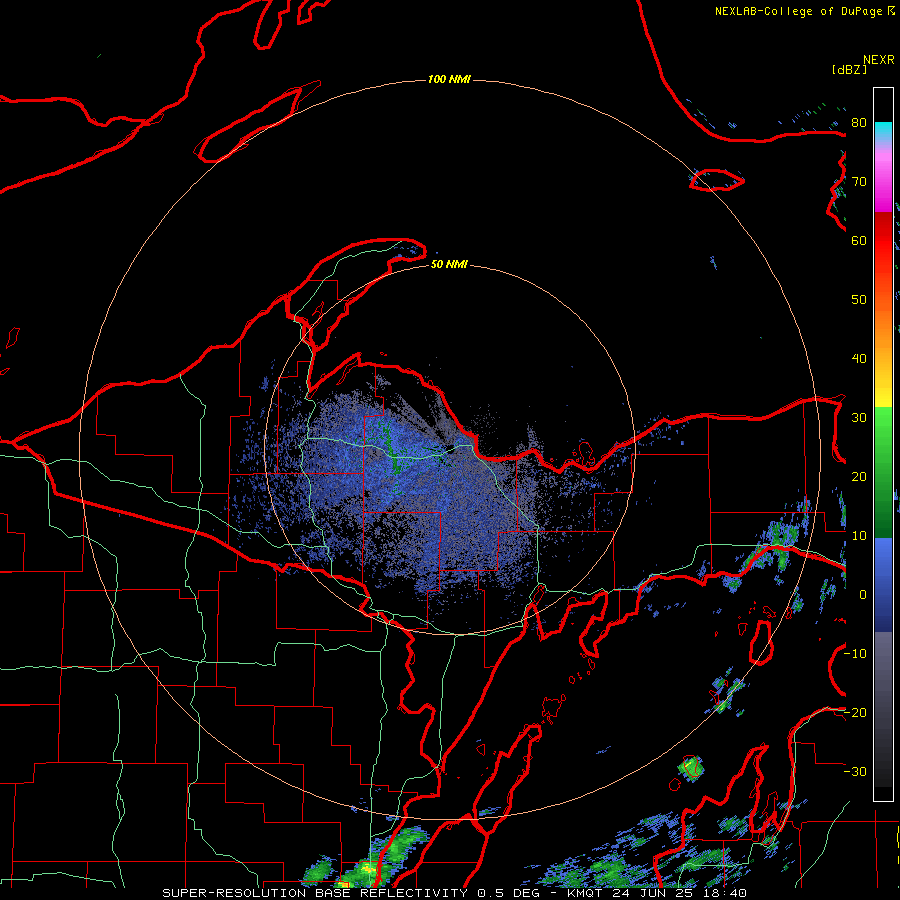900x900 pixels.
Task: Click the -20 value on the dBZ scale
Action: pyautogui.click(x=855, y=713)
